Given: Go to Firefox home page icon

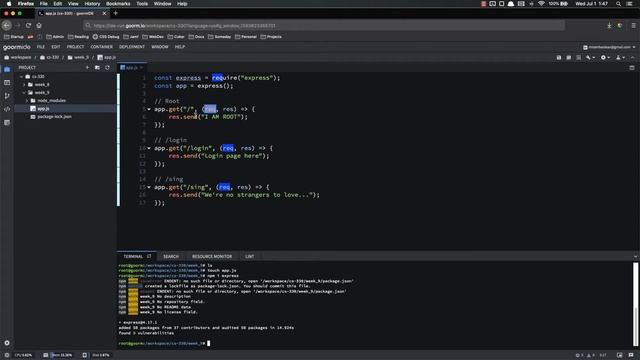Looking at the screenshot, I should pos(39,25).
